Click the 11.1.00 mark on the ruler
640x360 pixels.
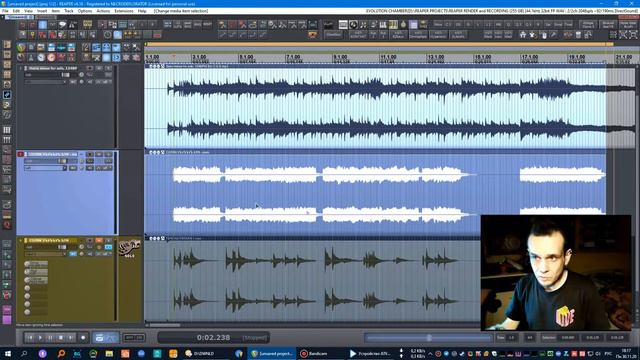(389, 58)
